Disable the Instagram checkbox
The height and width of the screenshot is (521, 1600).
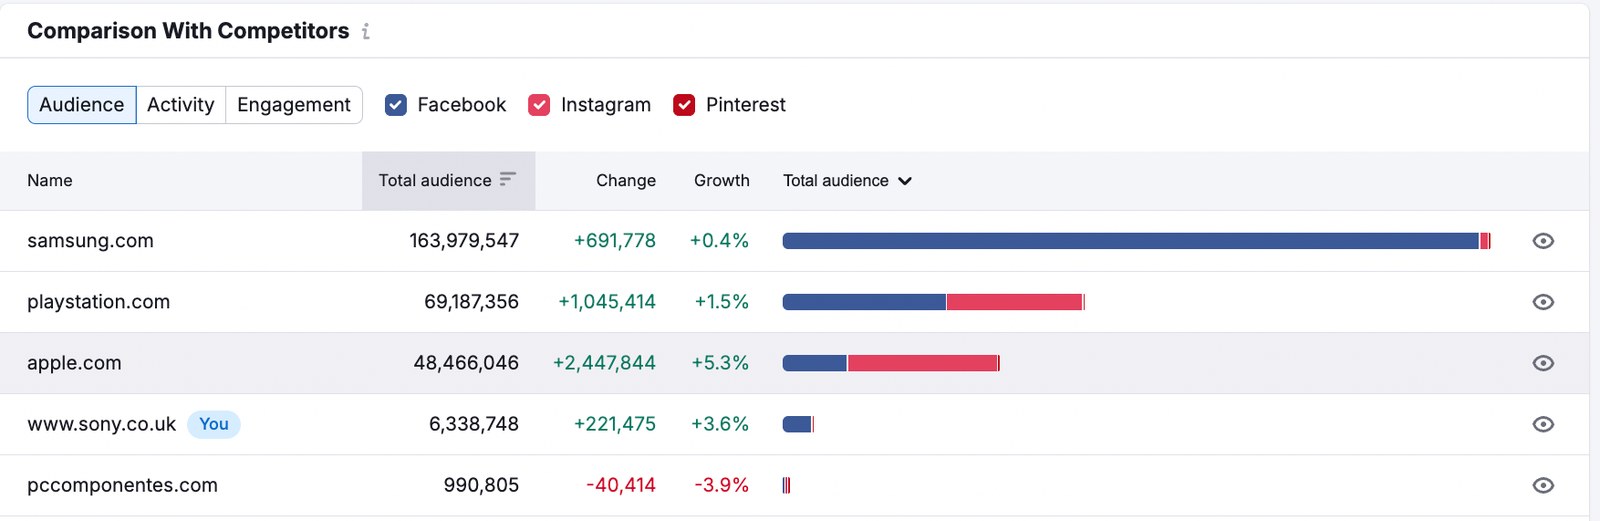coord(539,105)
